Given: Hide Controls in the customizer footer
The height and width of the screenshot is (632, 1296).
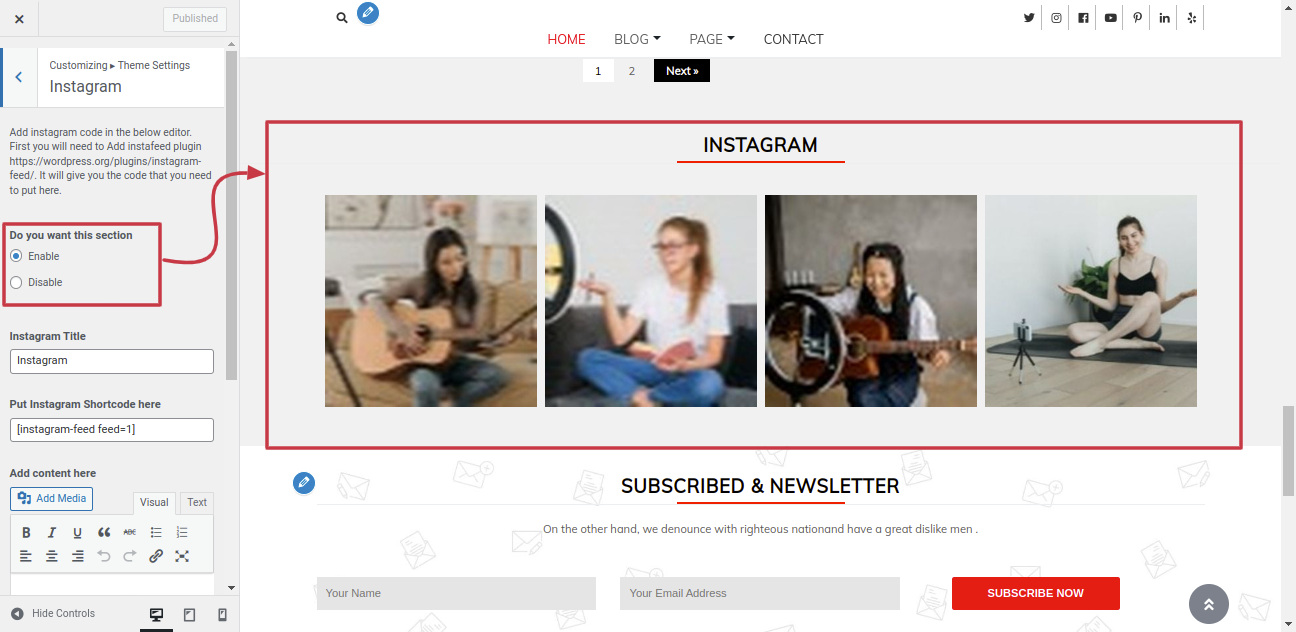Looking at the screenshot, I should click(x=53, y=613).
